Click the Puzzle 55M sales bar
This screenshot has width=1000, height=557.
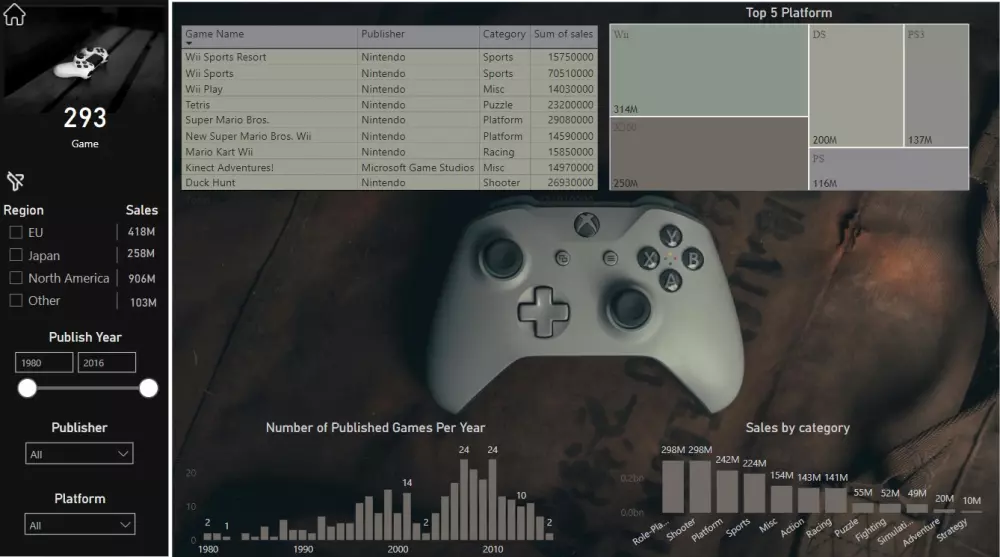coord(863,508)
